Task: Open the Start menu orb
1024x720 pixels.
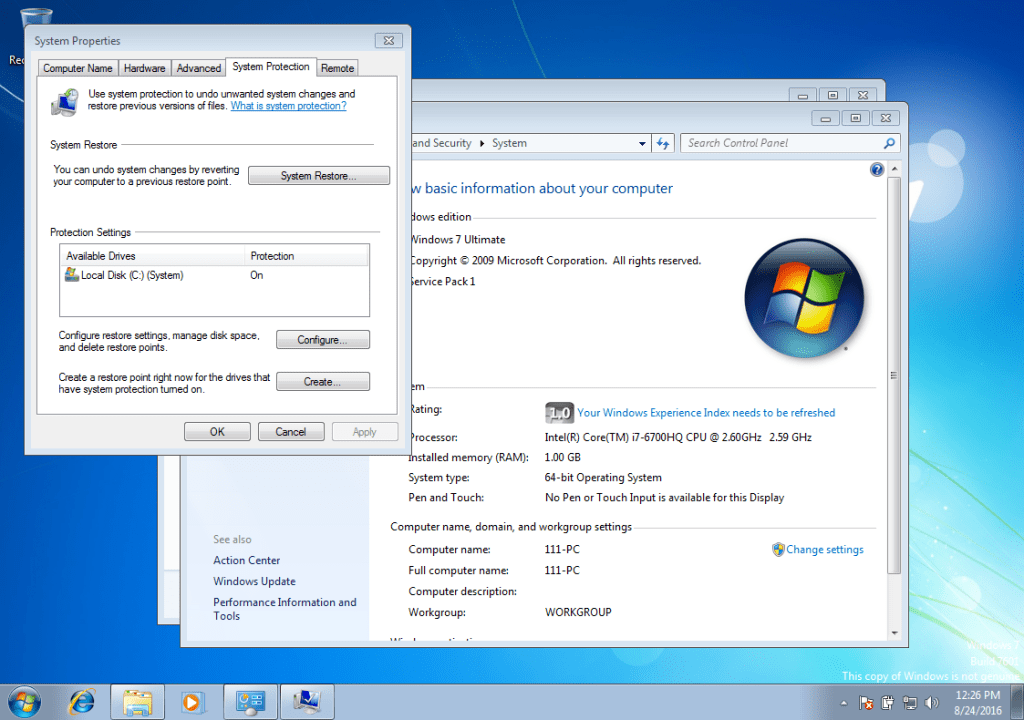Action: pyautogui.click(x=25, y=702)
